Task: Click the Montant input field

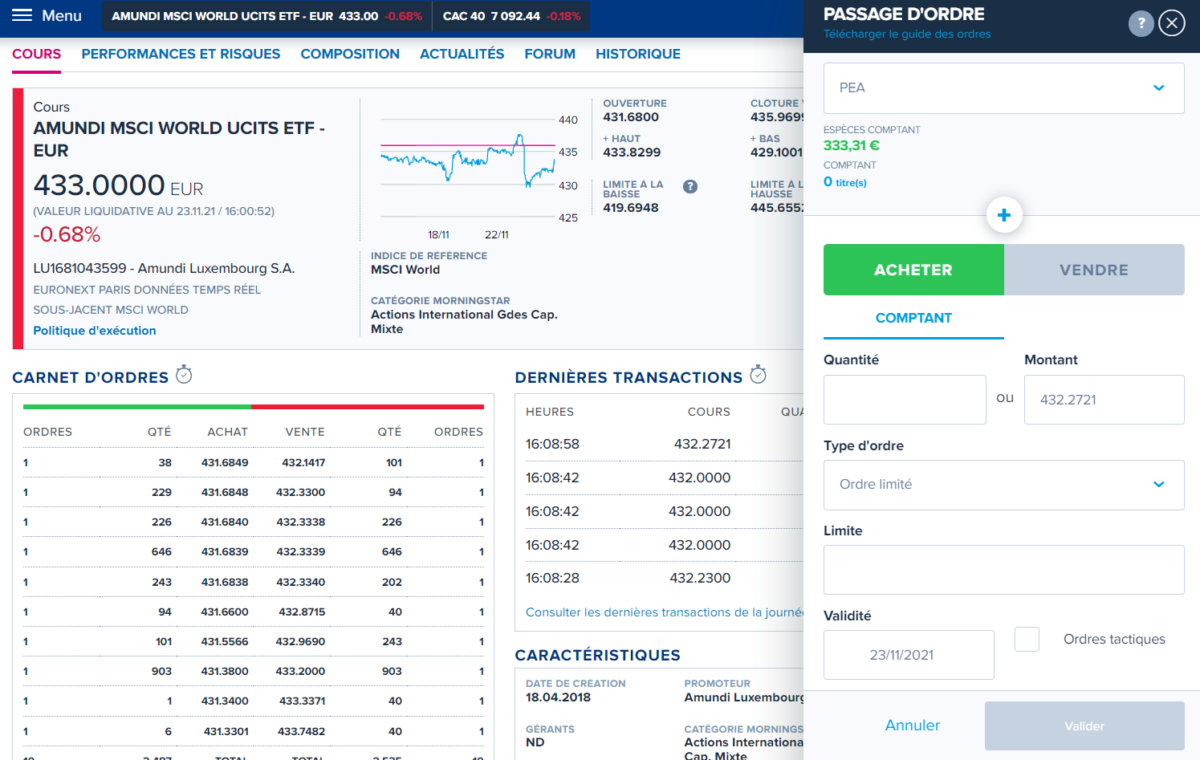Action: coord(1104,400)
